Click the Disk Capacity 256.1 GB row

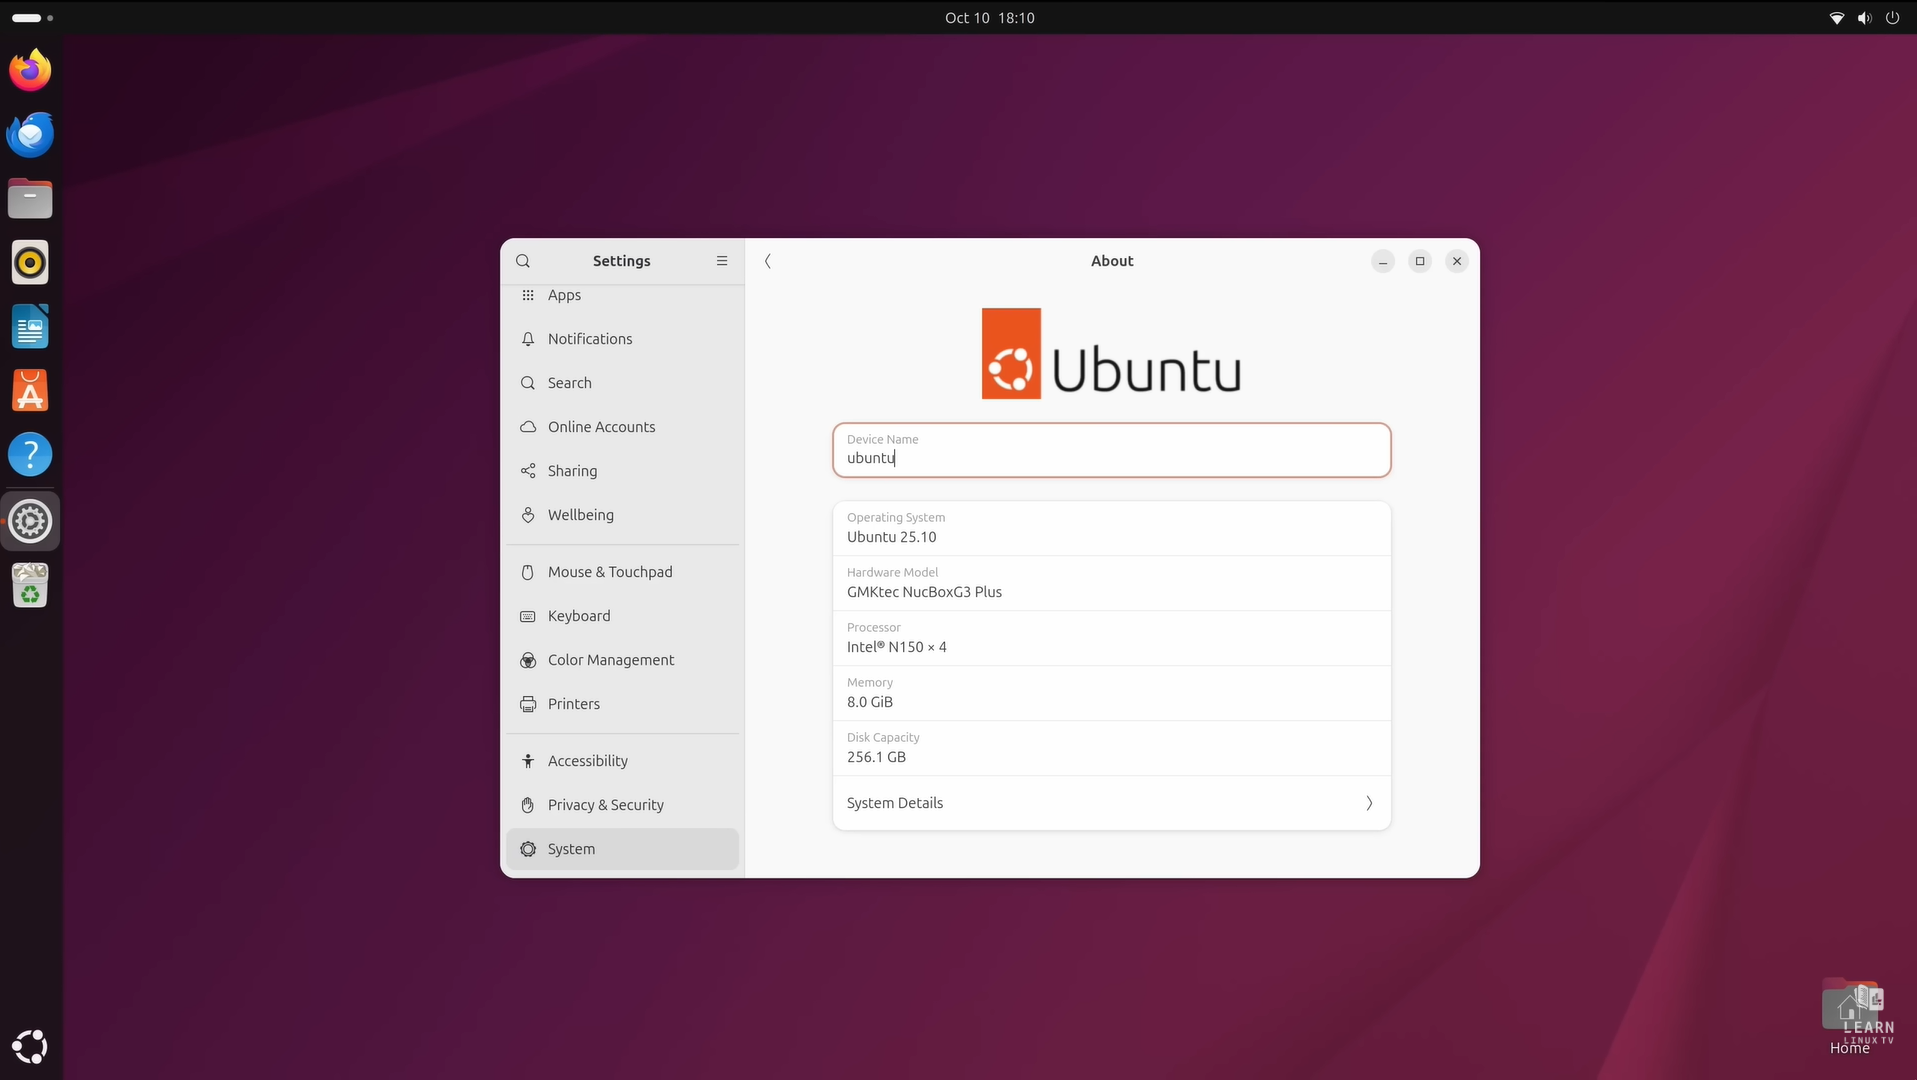point(1111,748)
